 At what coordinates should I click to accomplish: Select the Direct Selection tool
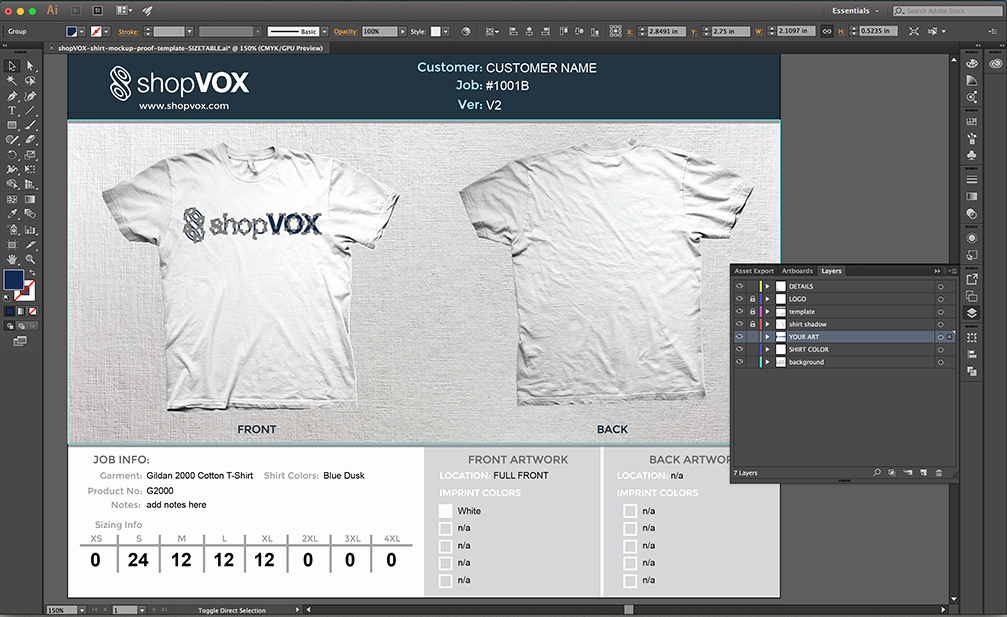pyautogui.click(x=30, y=66)
